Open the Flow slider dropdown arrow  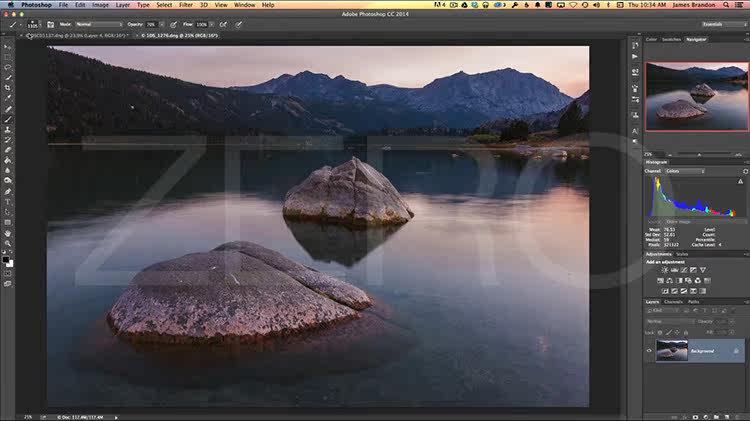coord(212,24)
